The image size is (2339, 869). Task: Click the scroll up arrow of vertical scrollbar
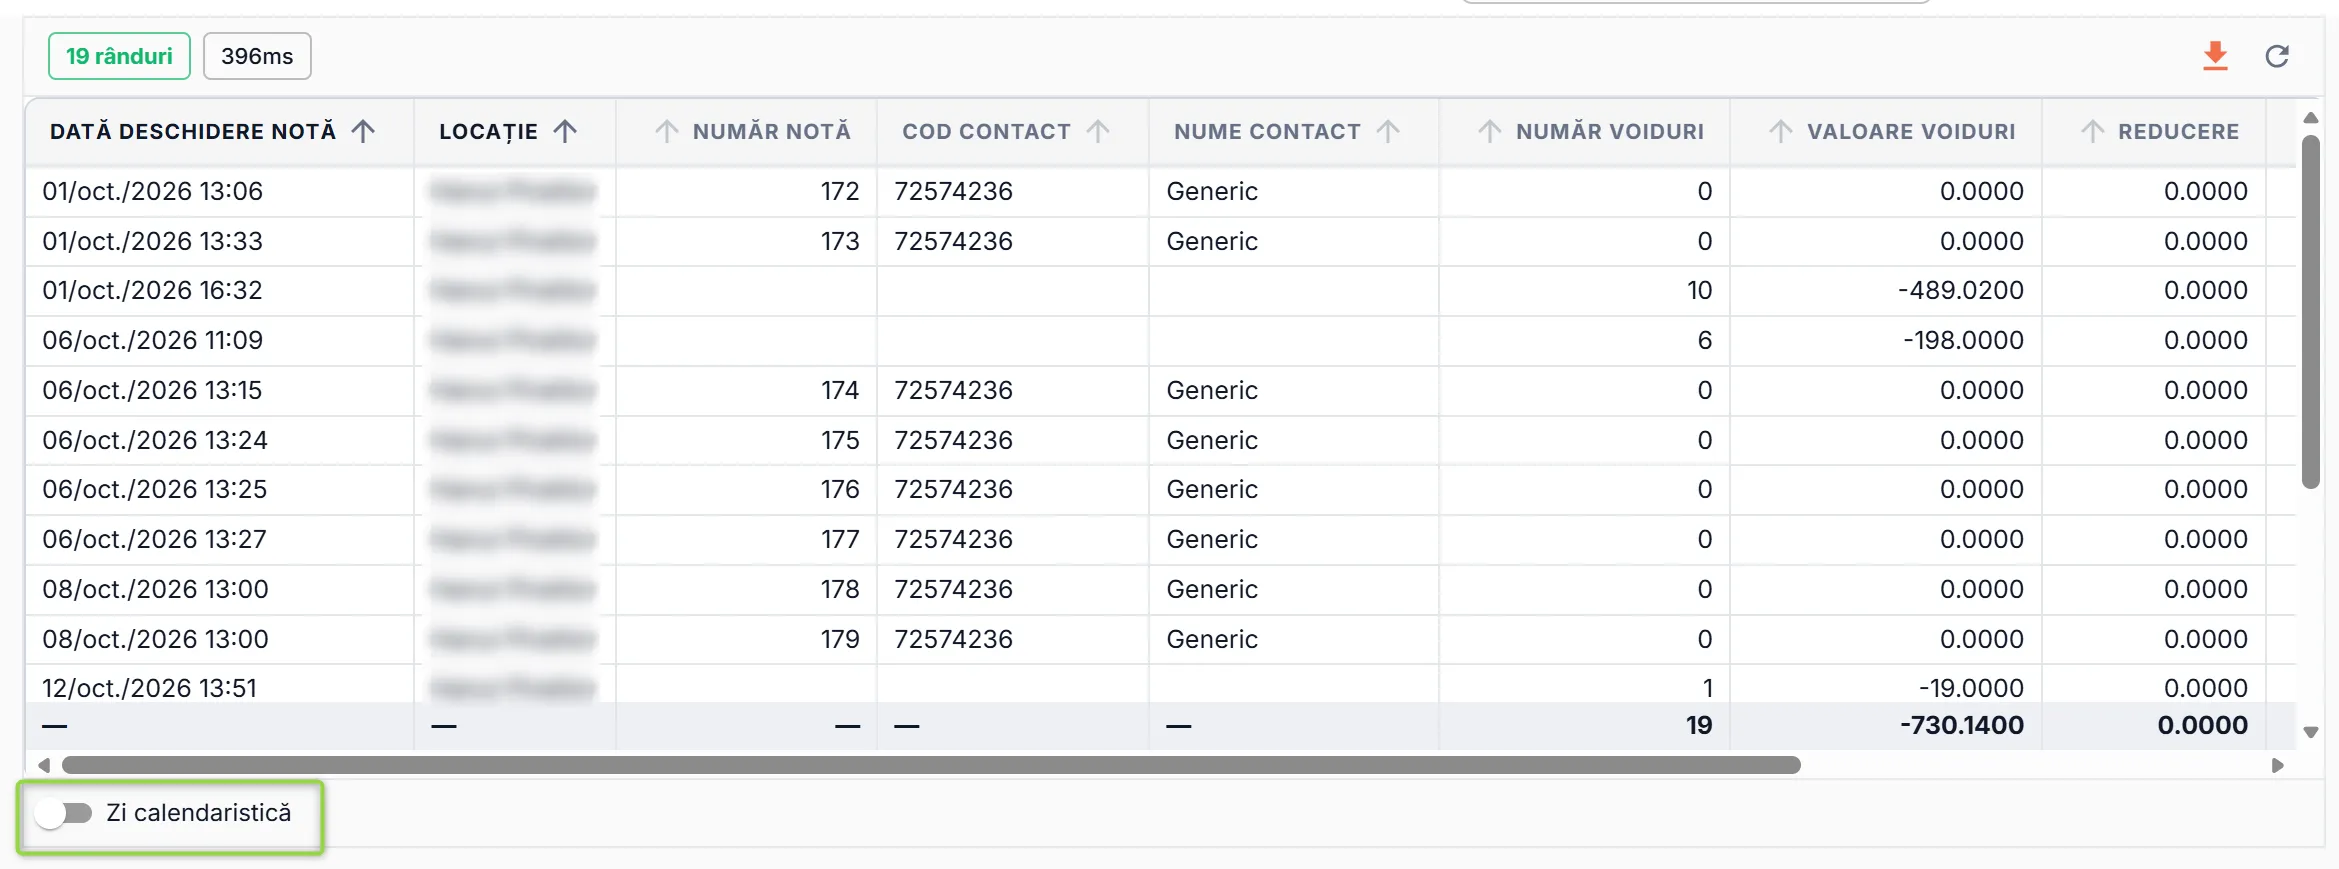tap(2310, 118)
